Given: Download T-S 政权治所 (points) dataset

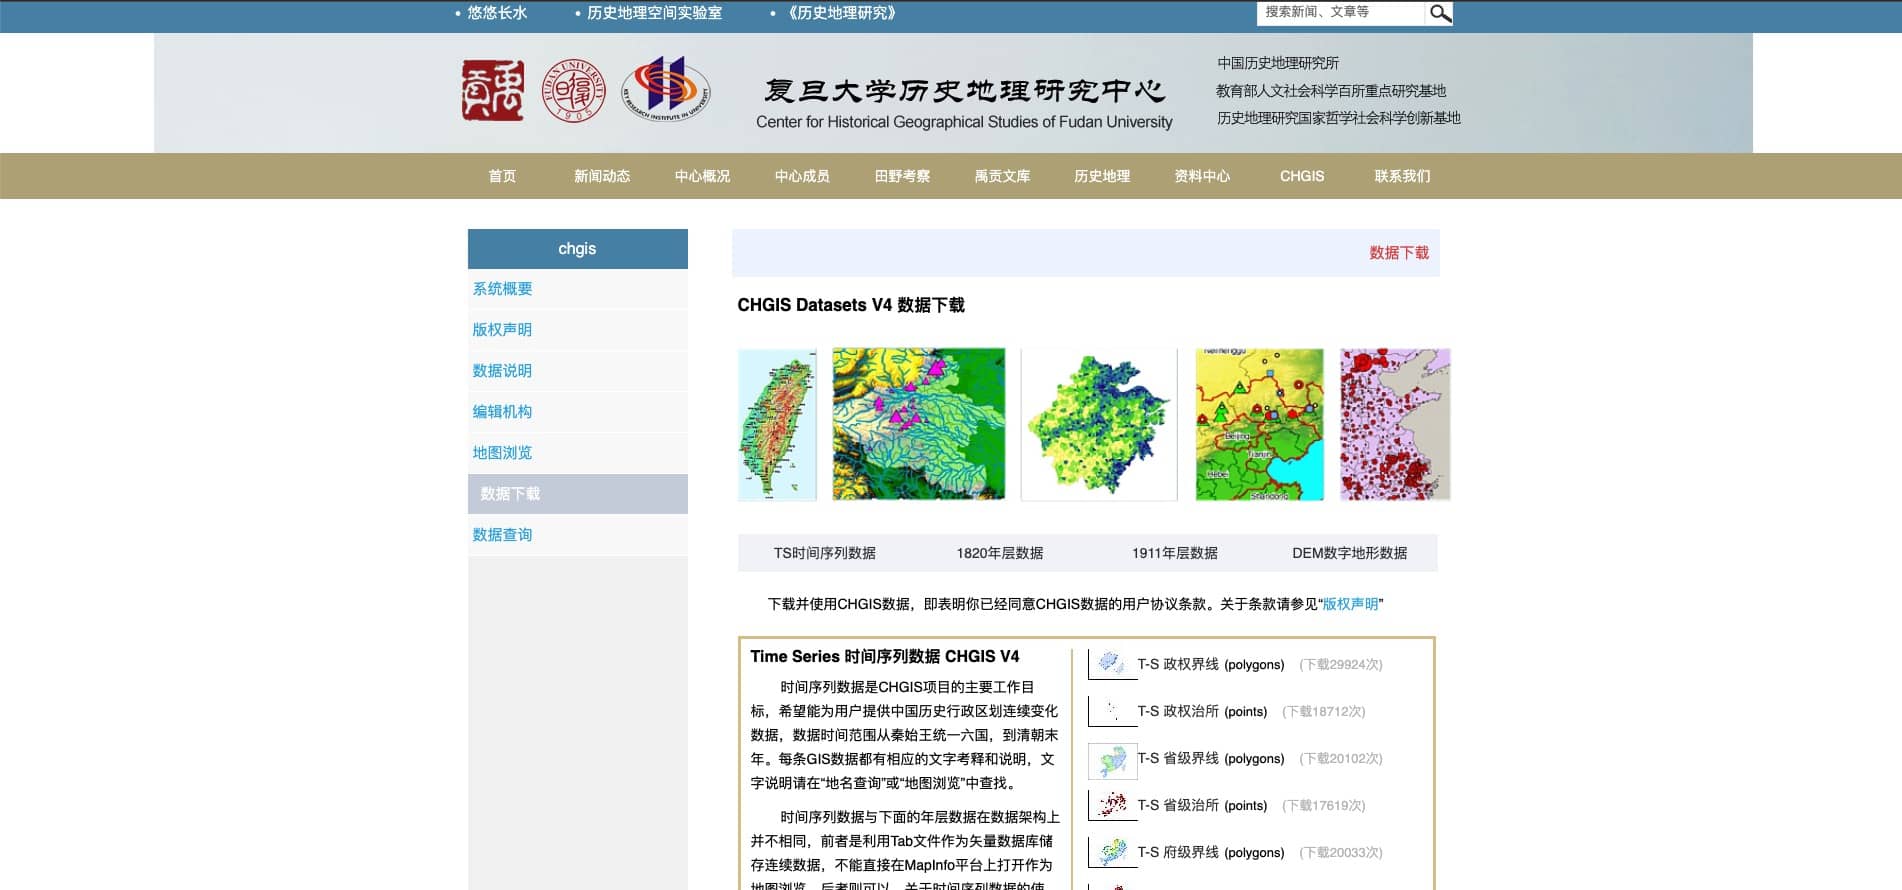Looking at the screenshot, I should [1202, 712].
